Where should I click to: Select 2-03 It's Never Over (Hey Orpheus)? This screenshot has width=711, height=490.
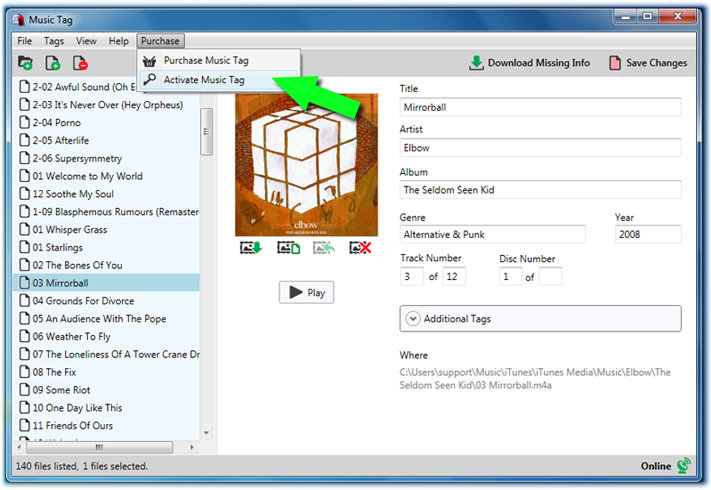pyautogui.click(x=107, y=105)
